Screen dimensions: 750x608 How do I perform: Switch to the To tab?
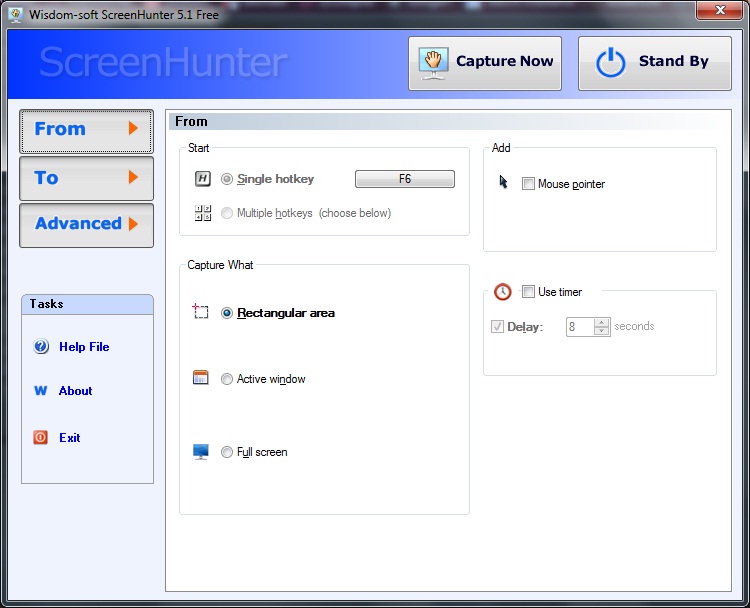click(x=87, y=178)
